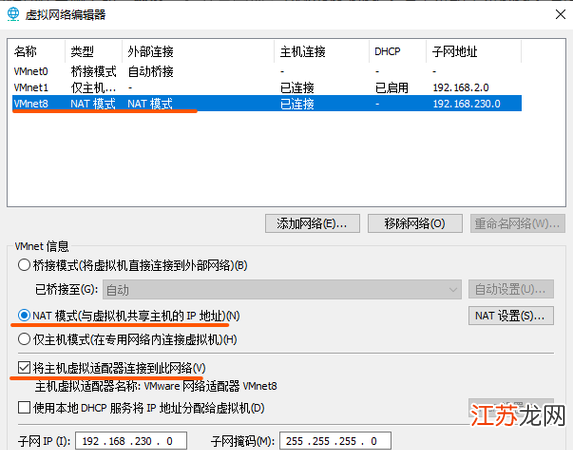The image size is (573, 450).
Task: Enable 使用本地 DHCP 服务 checkbox
Action: [24, 407]
